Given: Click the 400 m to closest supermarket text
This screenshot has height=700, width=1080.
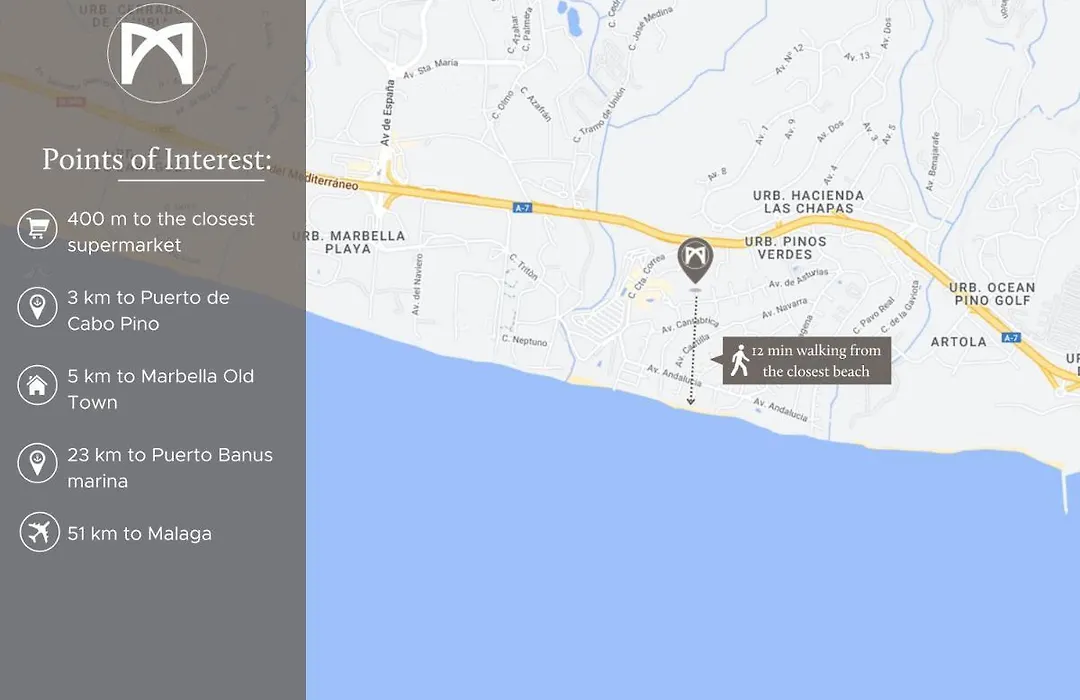Looking at the screenshot, I should pos(161,231).
